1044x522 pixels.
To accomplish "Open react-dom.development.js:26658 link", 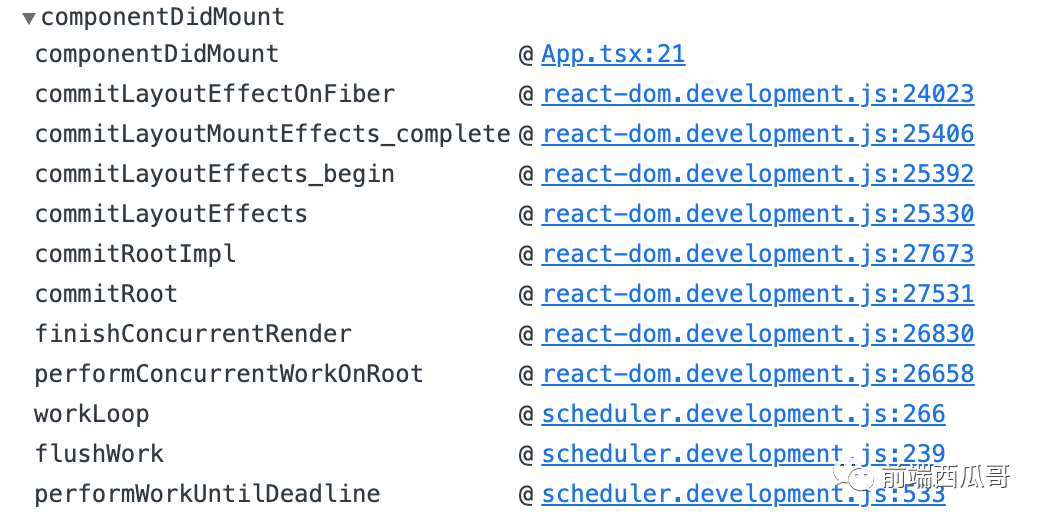I will 758,374.
